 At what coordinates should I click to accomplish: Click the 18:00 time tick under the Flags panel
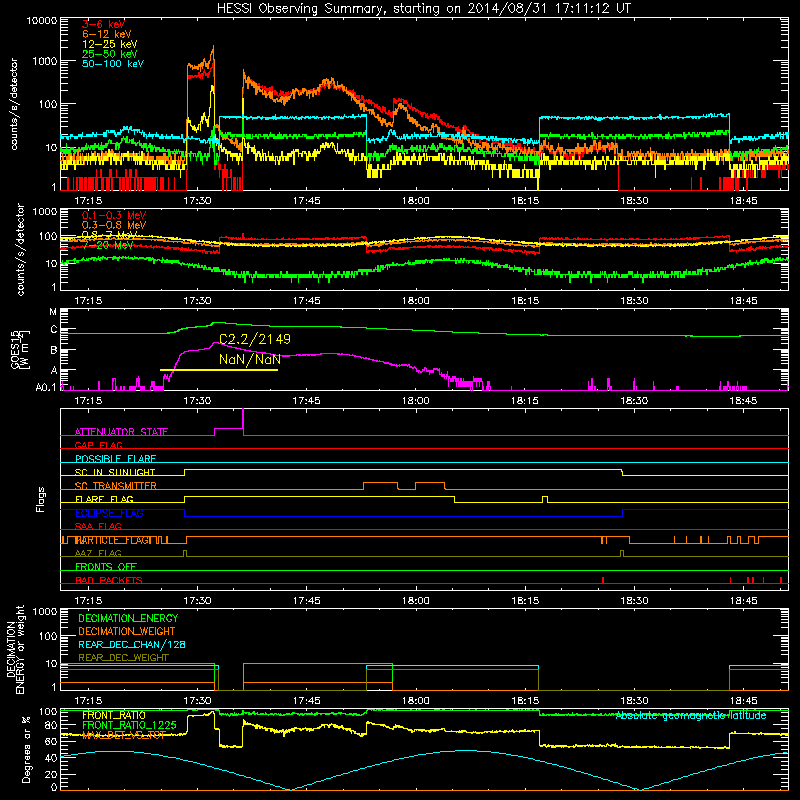(415, 600)
